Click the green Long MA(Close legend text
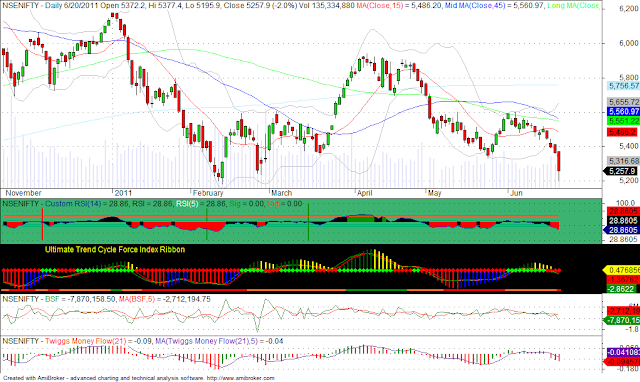This screenshot has height=382, width=640. pyautogui.click(x=573, y=5)
